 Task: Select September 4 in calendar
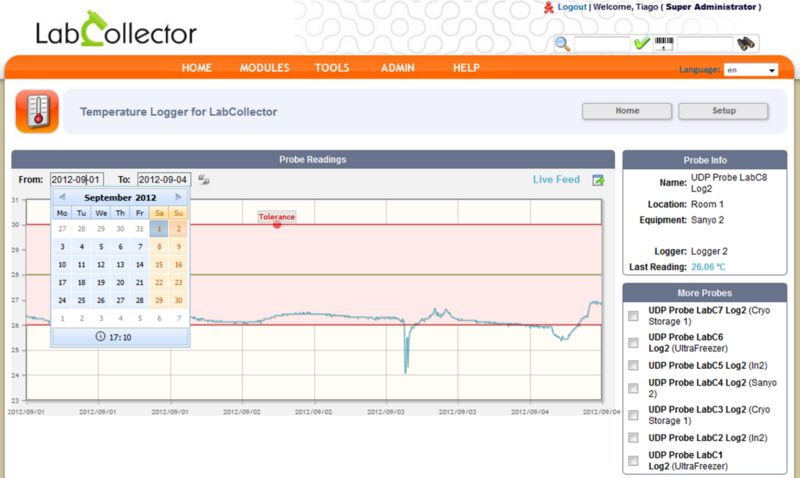[82, 247]
